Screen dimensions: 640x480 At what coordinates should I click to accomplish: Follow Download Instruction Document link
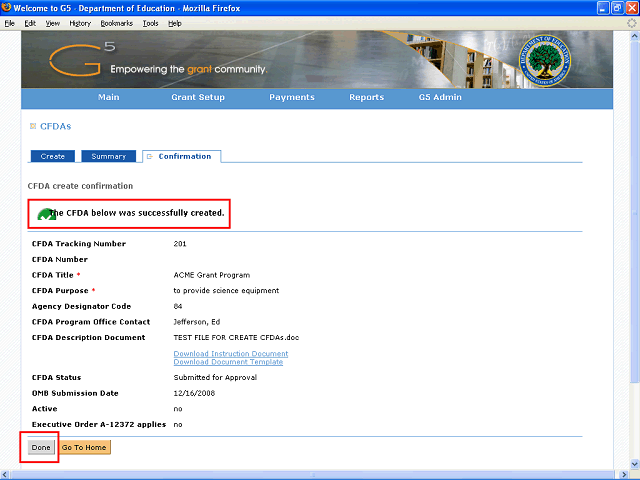tap(231, 353)
